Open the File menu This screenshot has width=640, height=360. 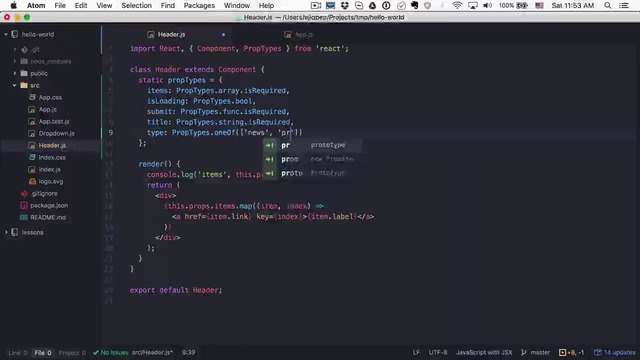60,5
